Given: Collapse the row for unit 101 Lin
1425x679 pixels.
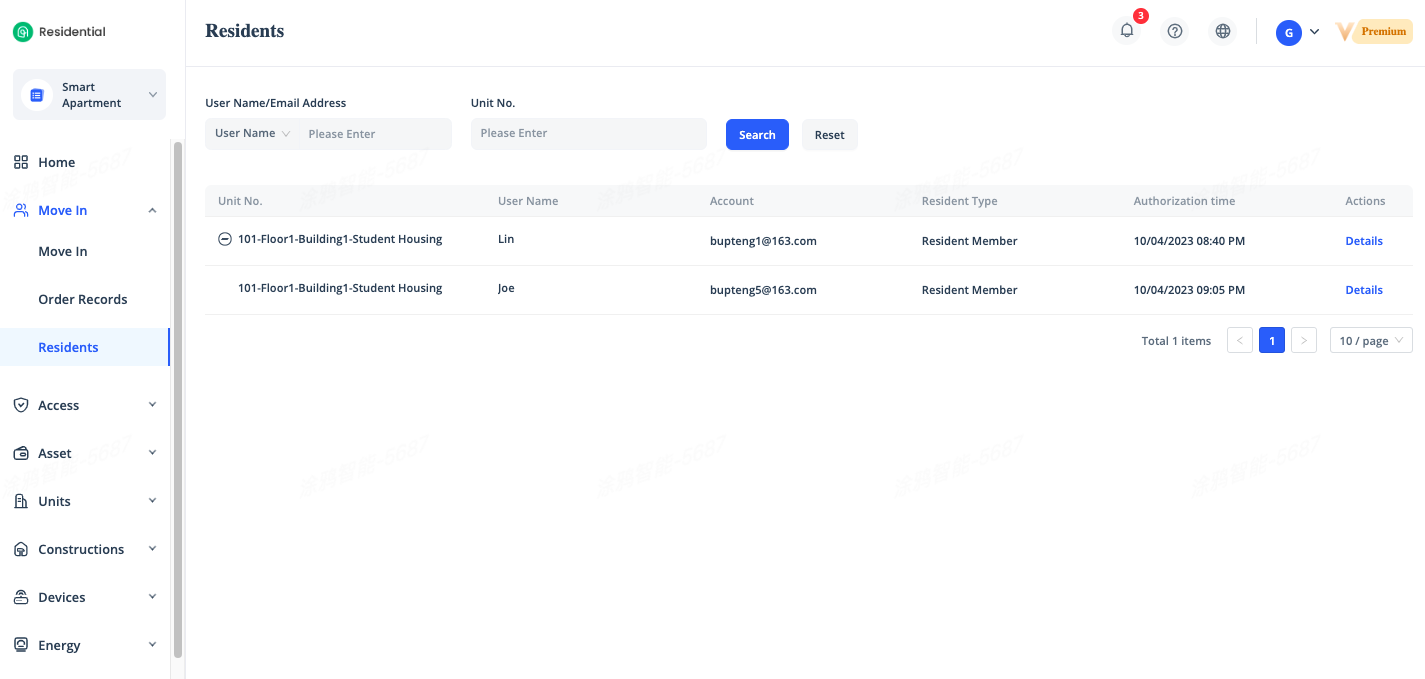Looking at the screenshot, I should pos(225,240).
